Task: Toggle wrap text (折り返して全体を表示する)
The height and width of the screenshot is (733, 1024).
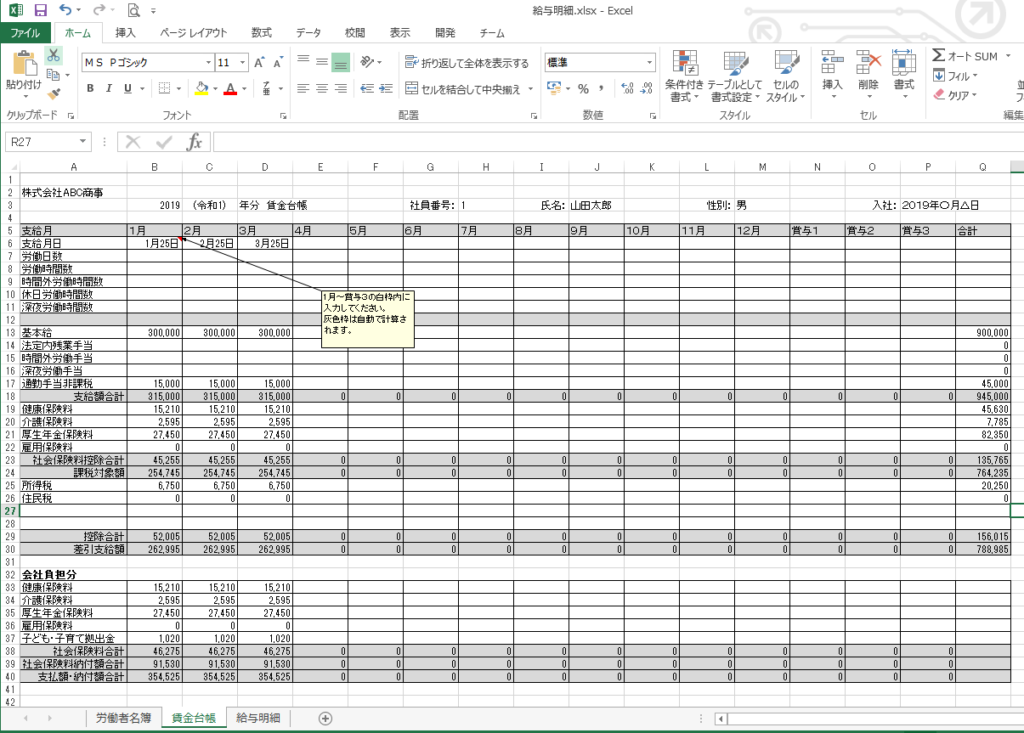Action: (466, 63)
